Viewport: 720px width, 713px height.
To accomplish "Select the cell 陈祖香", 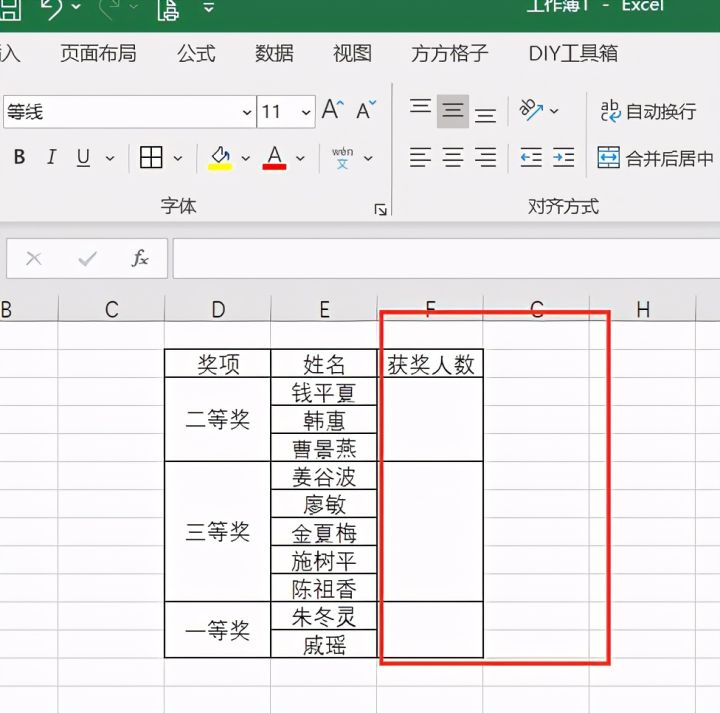I will (324, 588).
